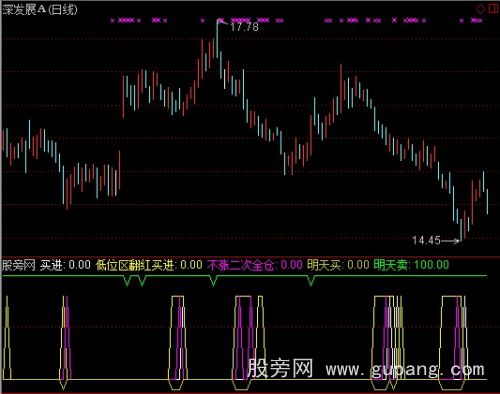Select the 低位区翻红买进: 0.00 indicator label
This screenshot has width=500, height=394.
[149, 265]
